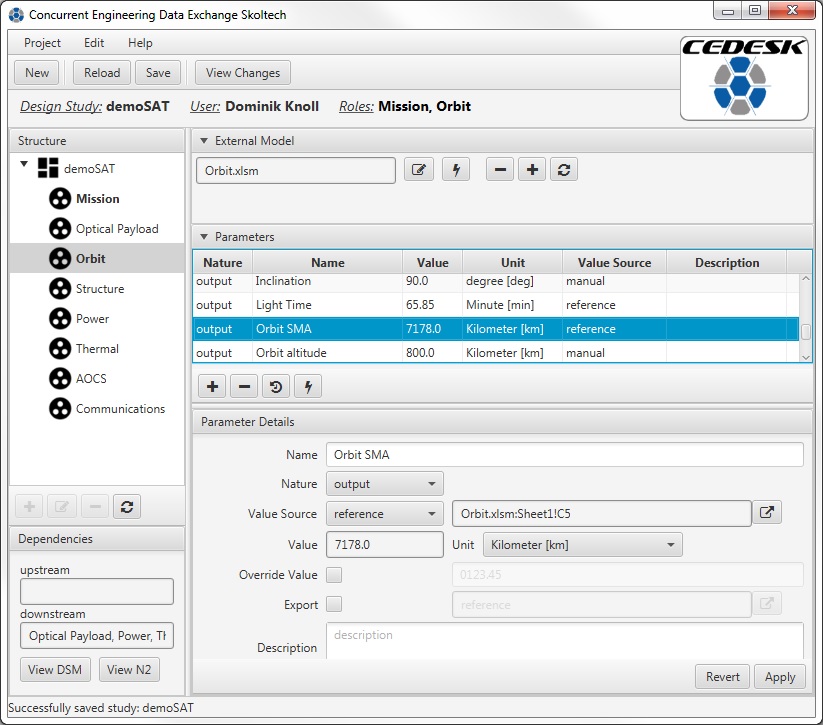The width and height of the screenshot is (823, 725).
Task: Delete node minus icon under Structure tree
Action: (95, 507)
